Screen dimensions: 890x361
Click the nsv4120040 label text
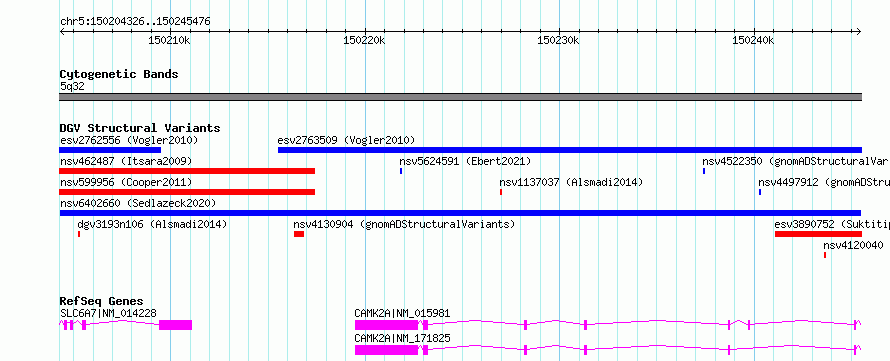tap(853, 245)
